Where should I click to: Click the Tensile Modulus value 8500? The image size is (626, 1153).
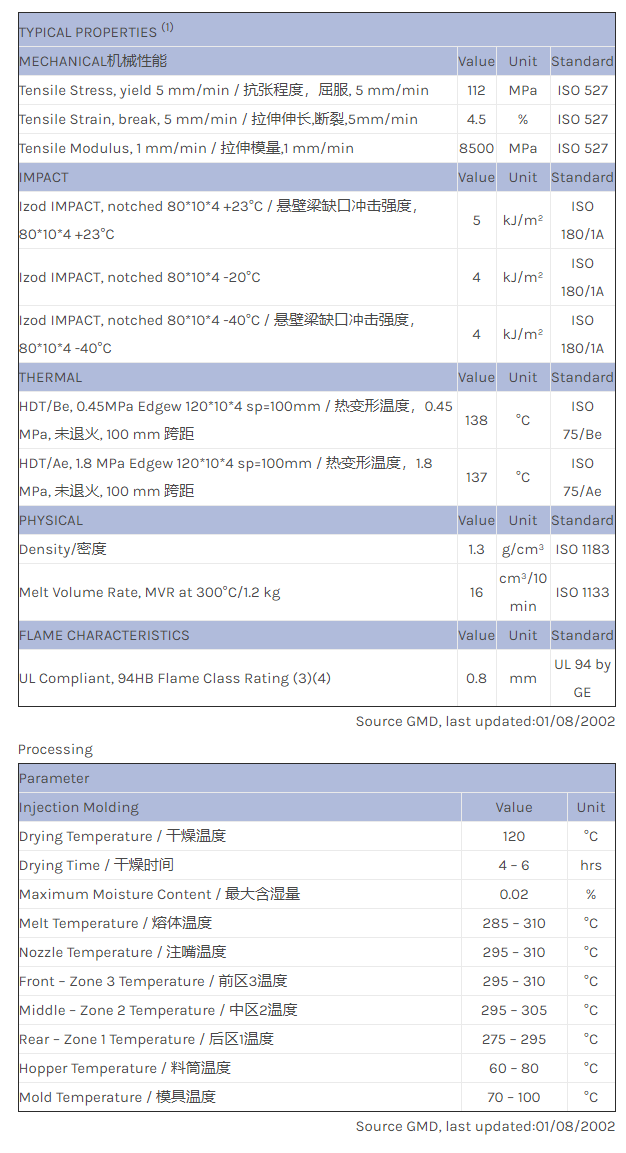pyautogui.click(x=476, y=148)
